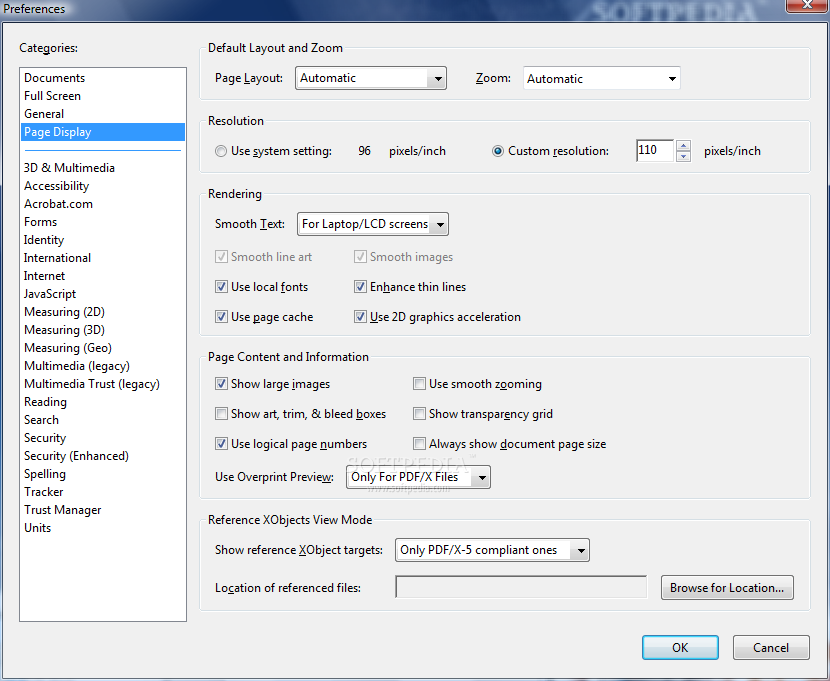Open Trust Manager category
Viewport: 830px width, 681px height.
(62, 510)
